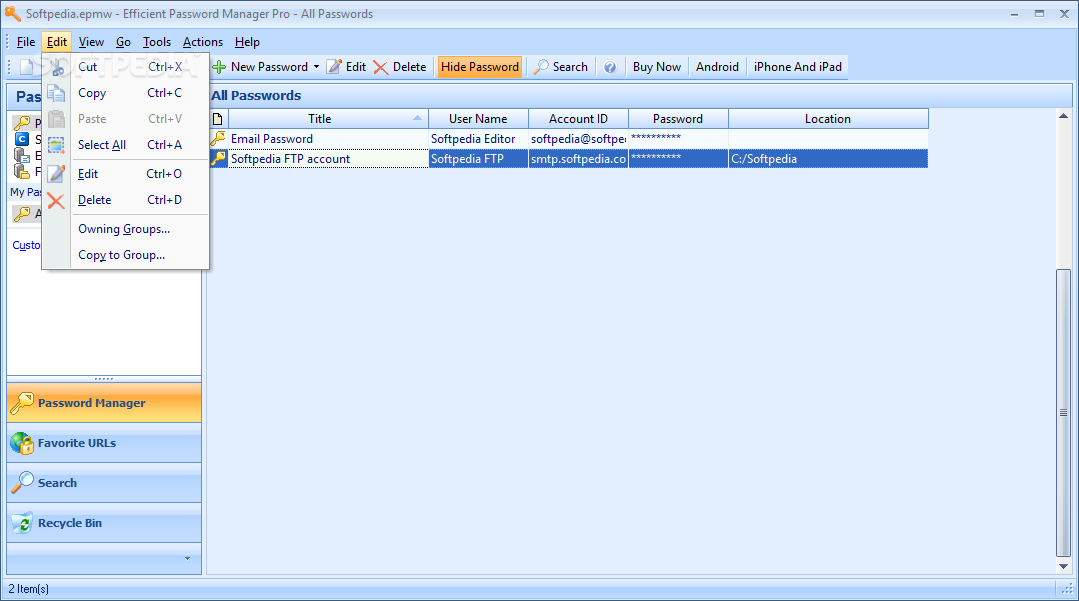
Task: Click the vertical scrollbar down arrow
Action: [1064, 567]
